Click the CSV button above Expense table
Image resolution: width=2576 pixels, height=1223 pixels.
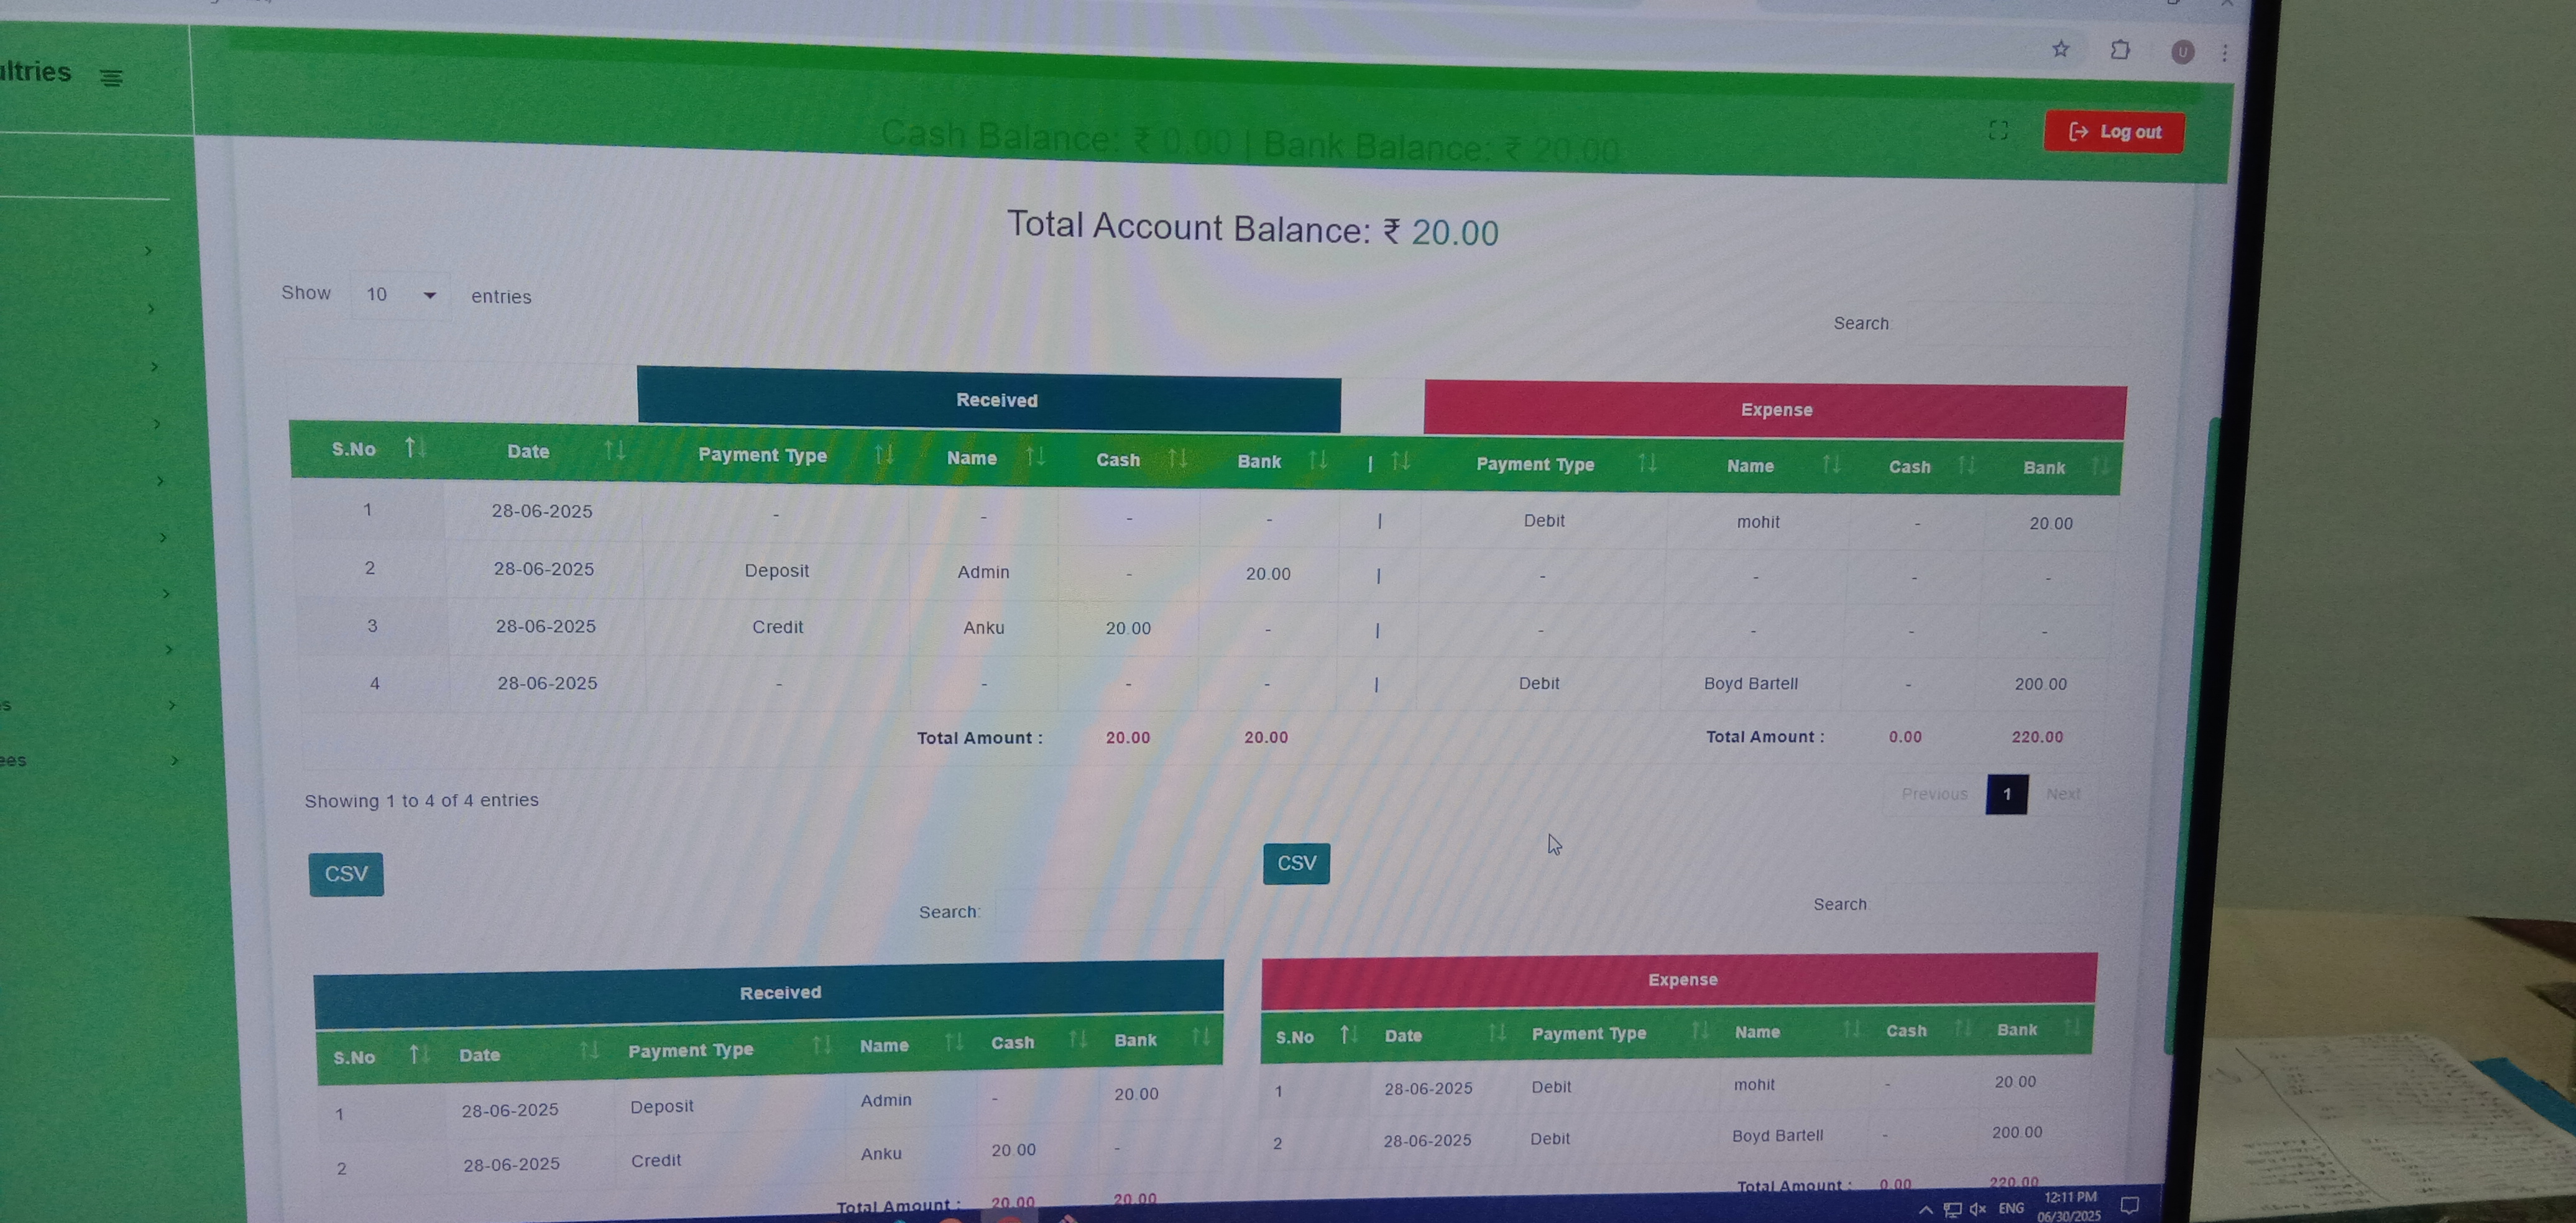[x=1296, y=863]
